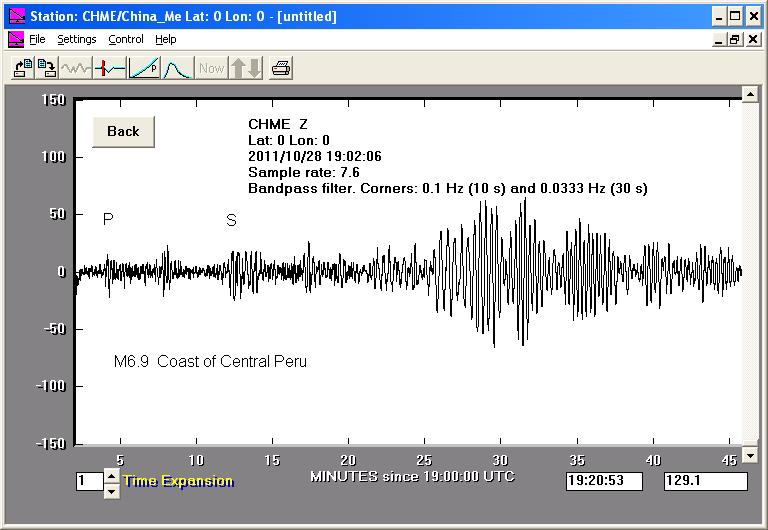Increase Time Expansion with up arrow

111,475
